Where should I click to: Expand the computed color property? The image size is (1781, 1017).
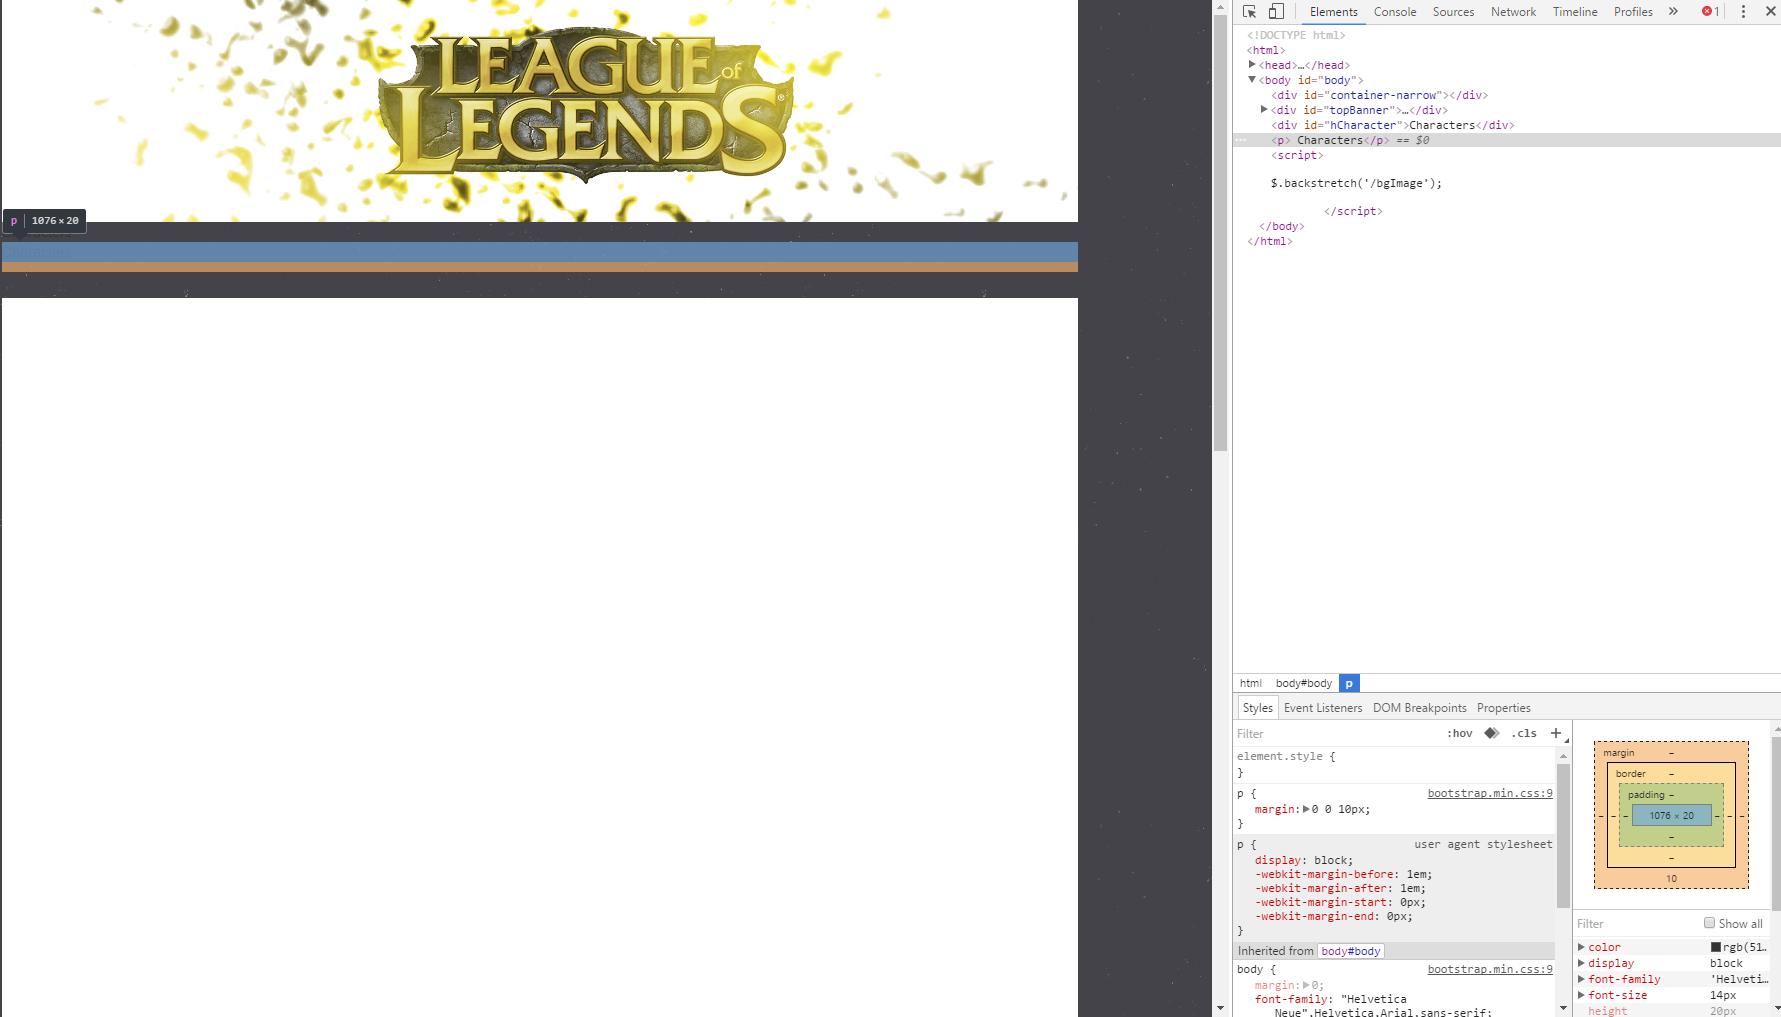(x=1581, y=947)
